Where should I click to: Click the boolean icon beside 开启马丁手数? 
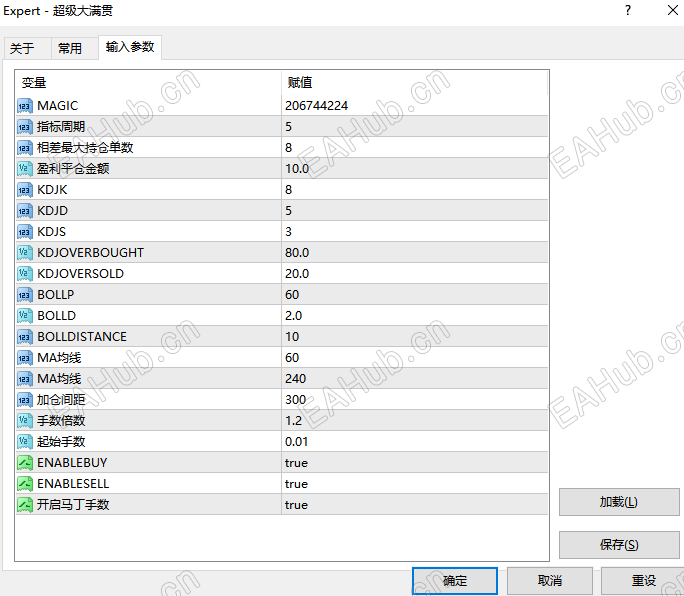24,504
